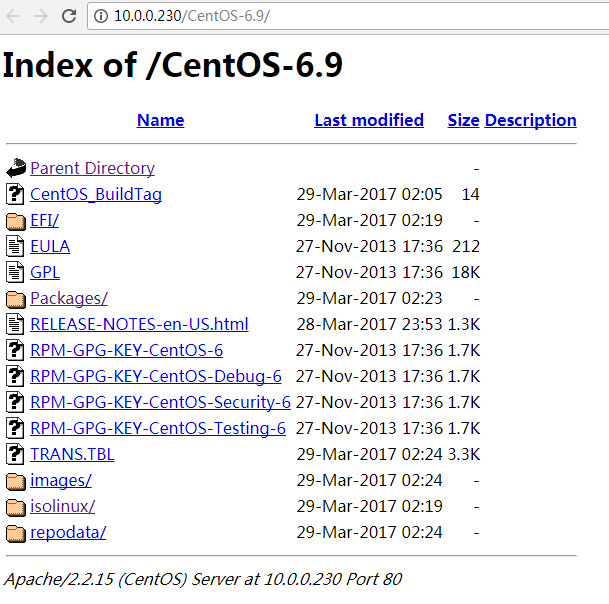Screen dimensions: 609x604
Task: Open the Packages/ folder
Action: [69, 298]
